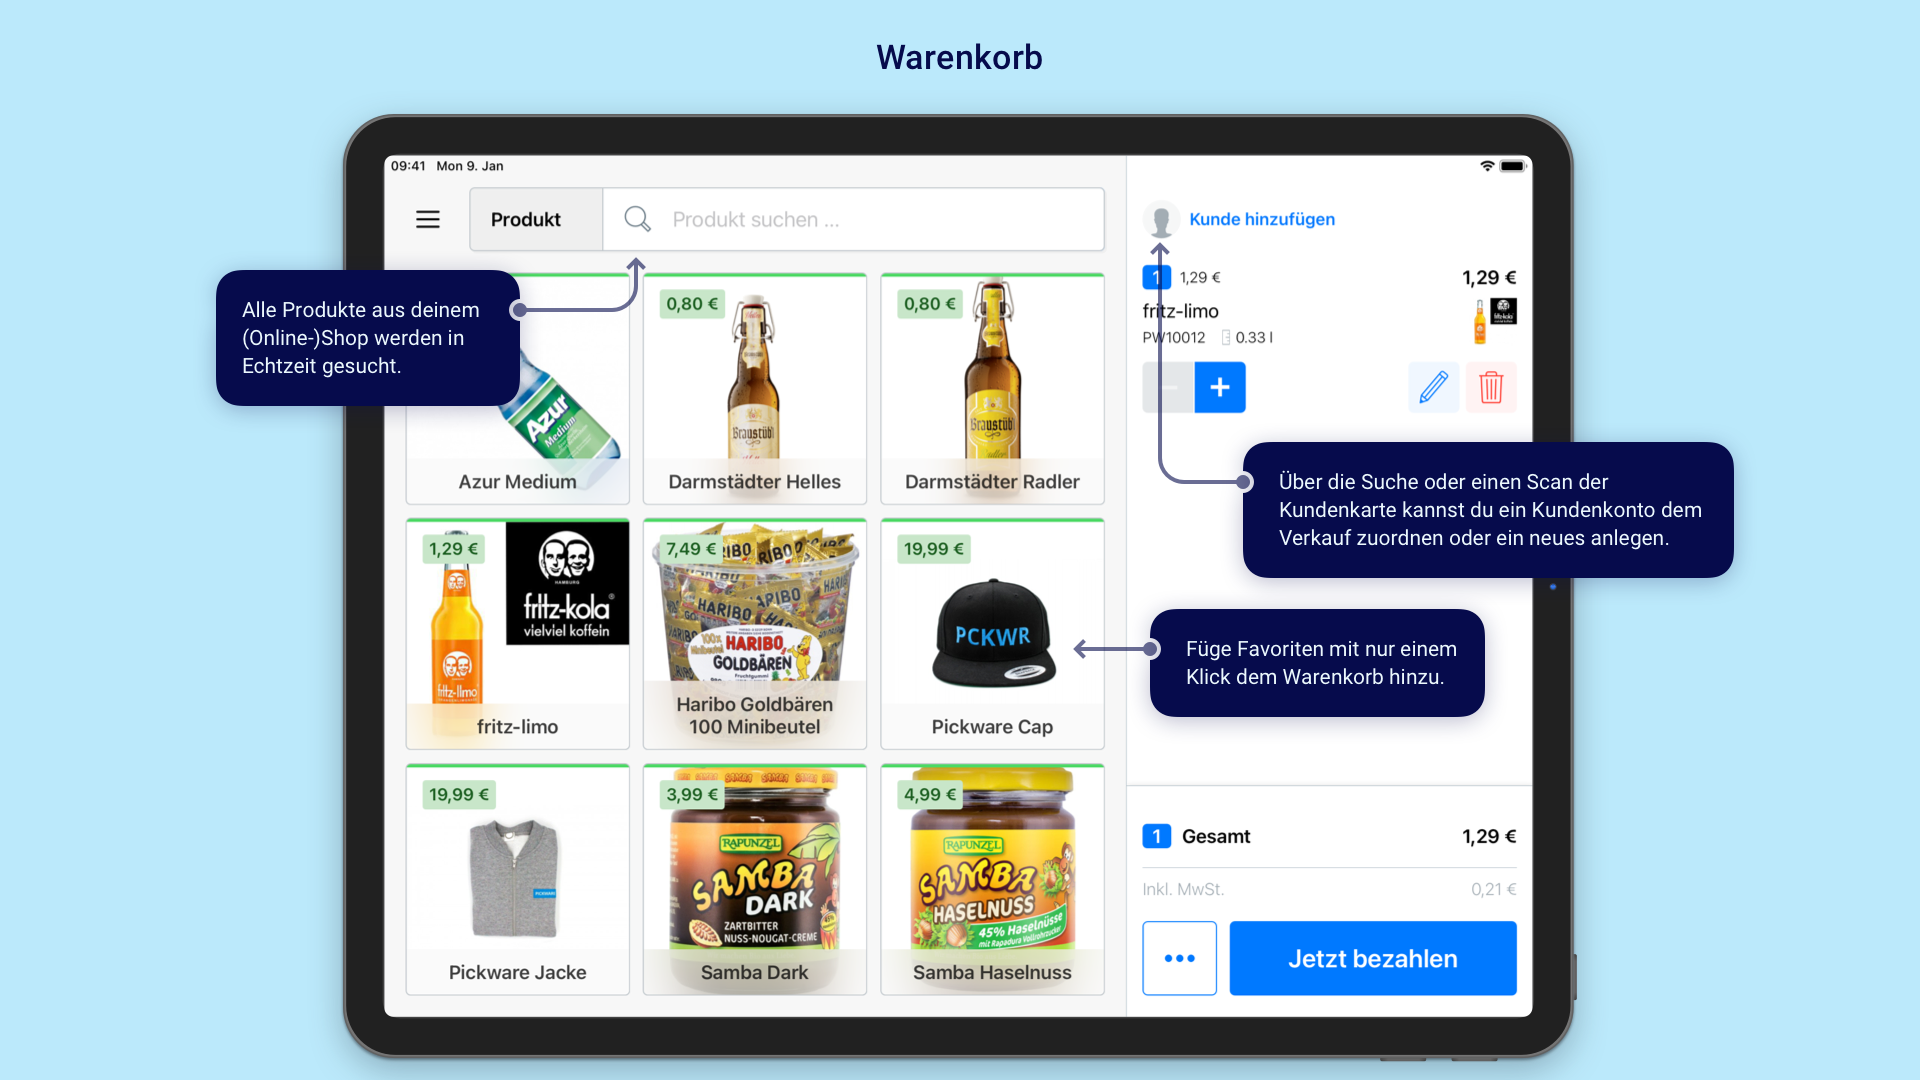Add Samba Haselnuss to the cart

[x=992, y=880]
